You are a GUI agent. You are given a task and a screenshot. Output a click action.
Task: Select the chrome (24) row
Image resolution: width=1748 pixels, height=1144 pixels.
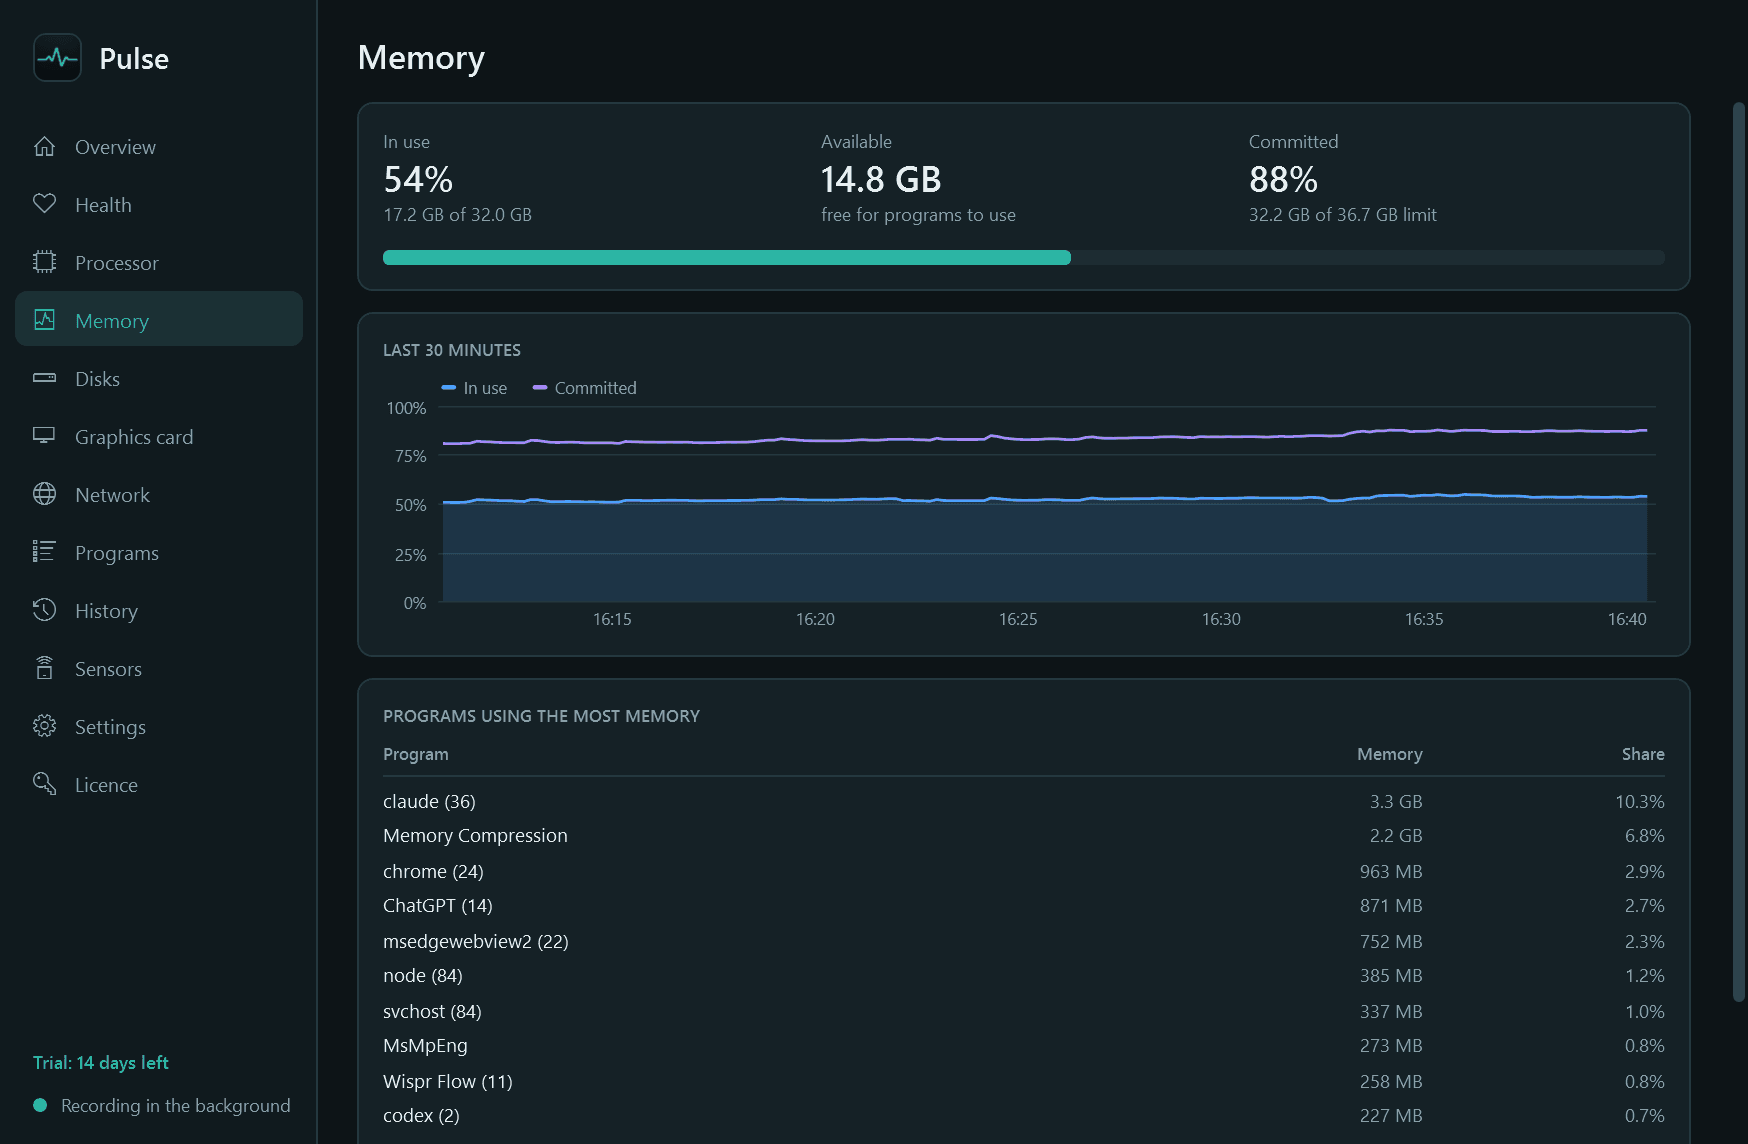click(x=1024, y=872)
